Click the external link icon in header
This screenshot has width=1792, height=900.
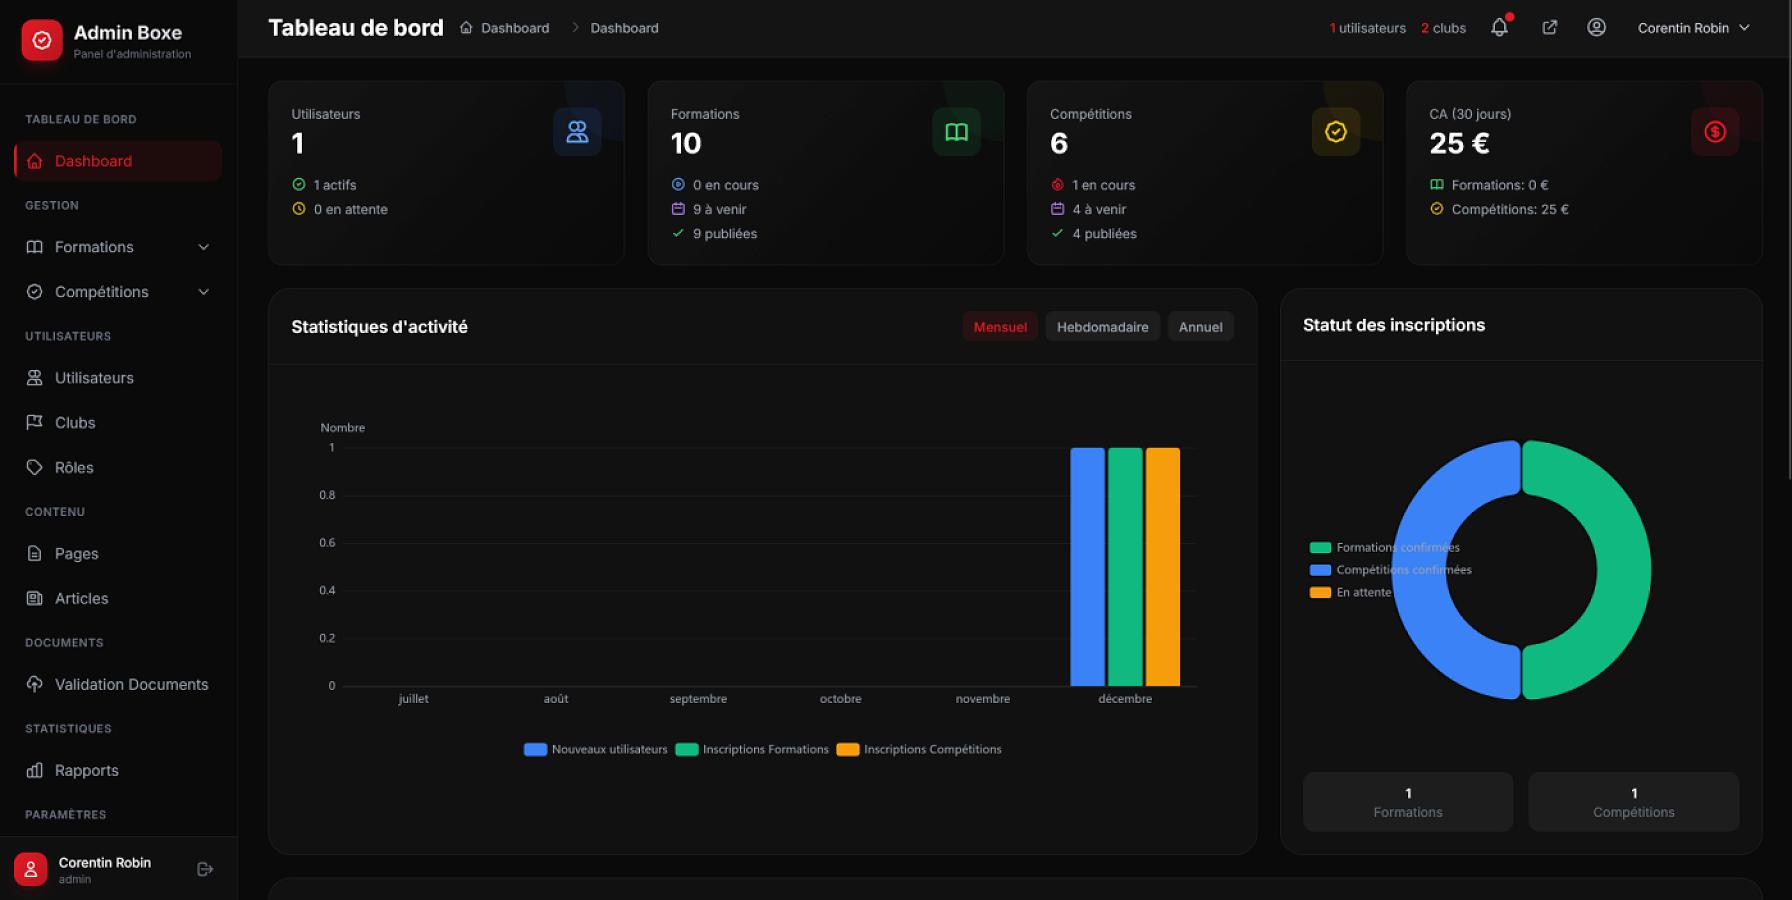point(1549,28)
